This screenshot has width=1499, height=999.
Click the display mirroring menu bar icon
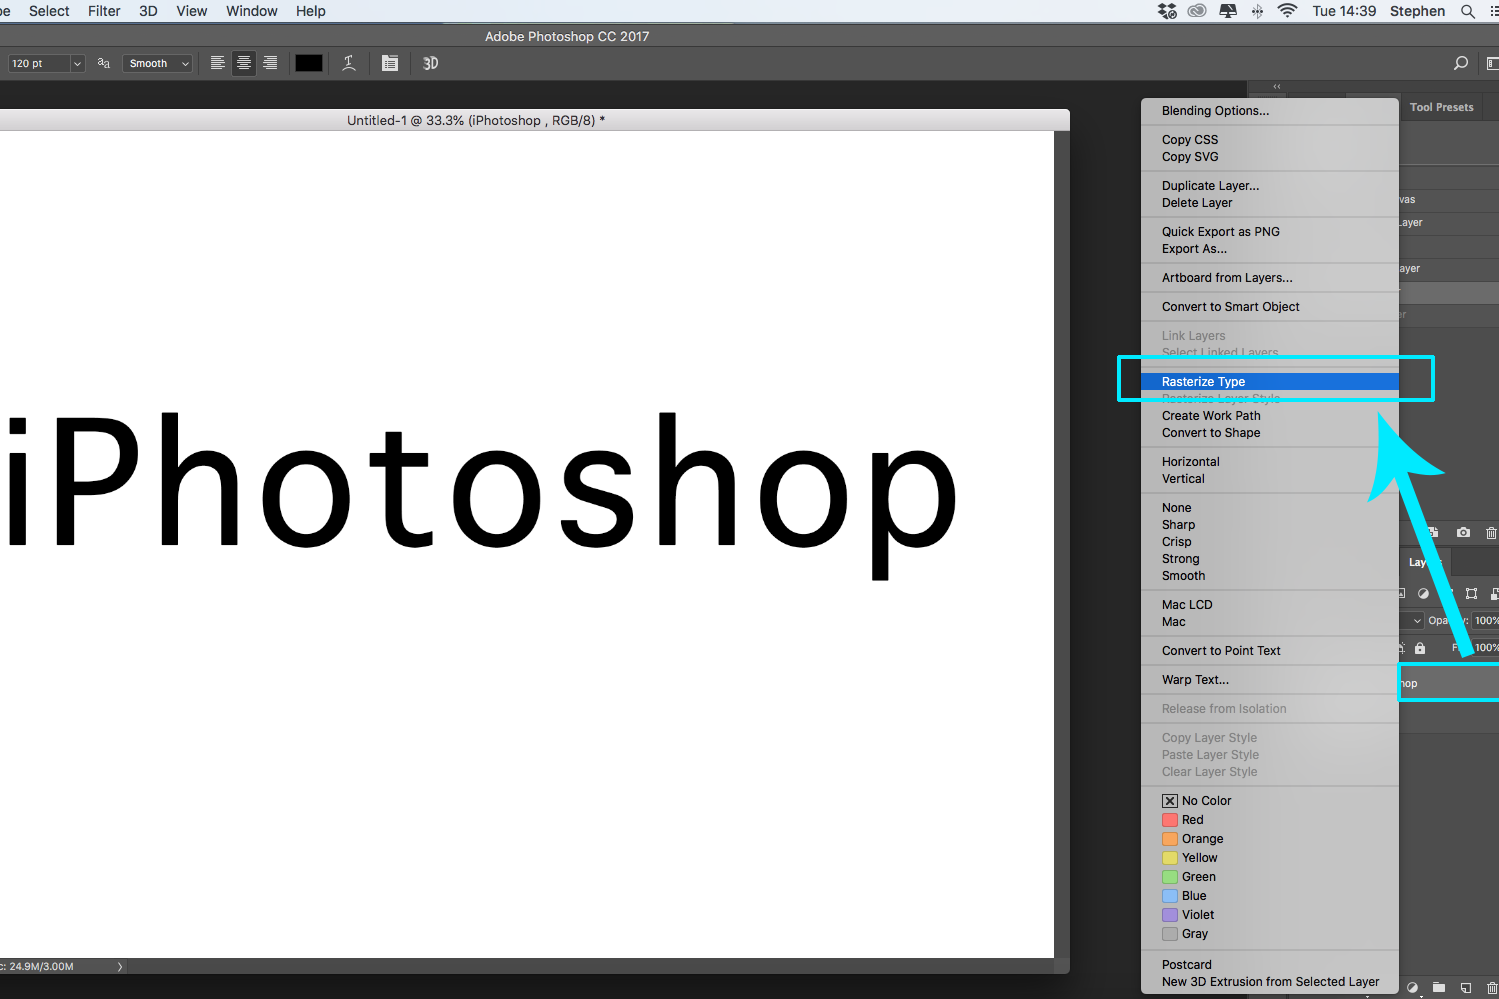(1228, 11)
